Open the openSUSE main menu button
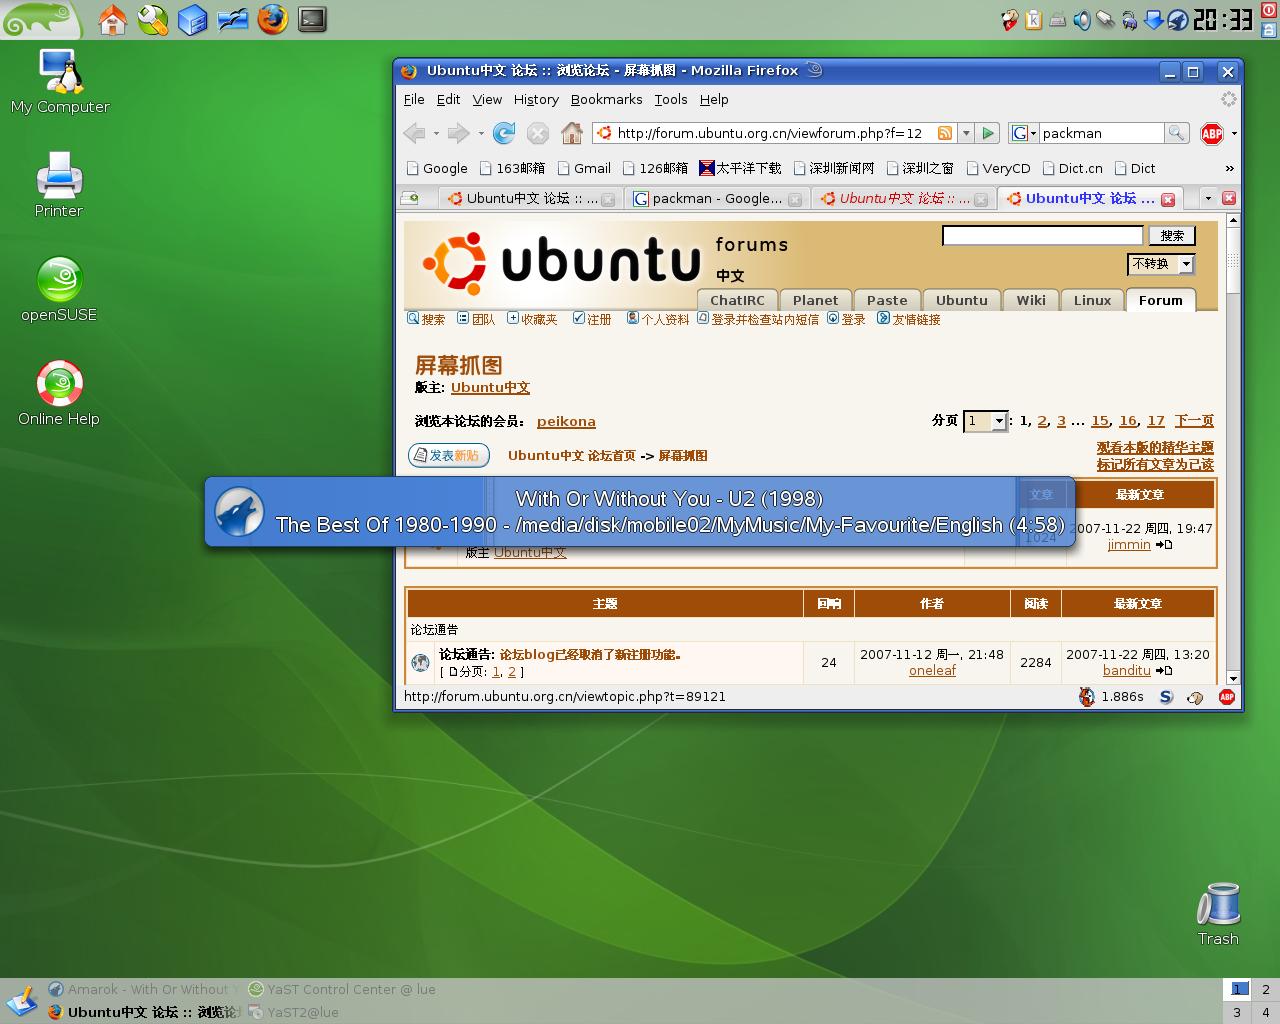 tap(40, 19)
